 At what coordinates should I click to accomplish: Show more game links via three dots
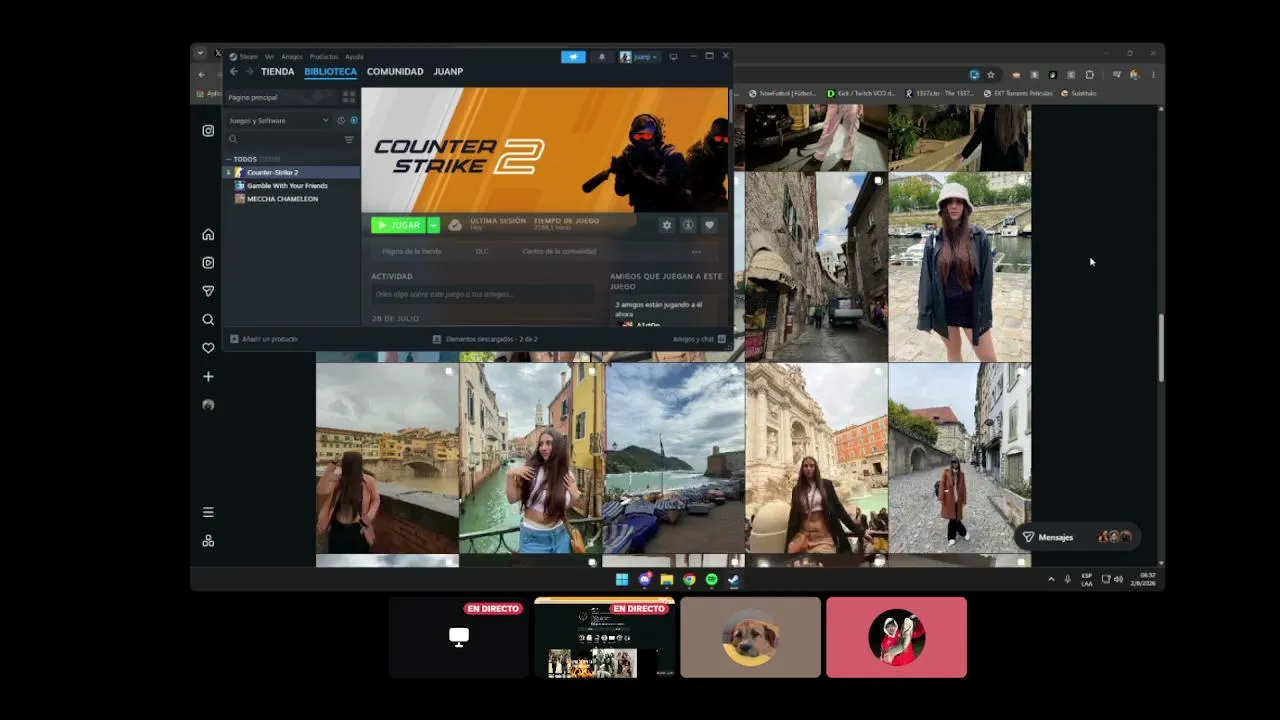pos(696,251)
